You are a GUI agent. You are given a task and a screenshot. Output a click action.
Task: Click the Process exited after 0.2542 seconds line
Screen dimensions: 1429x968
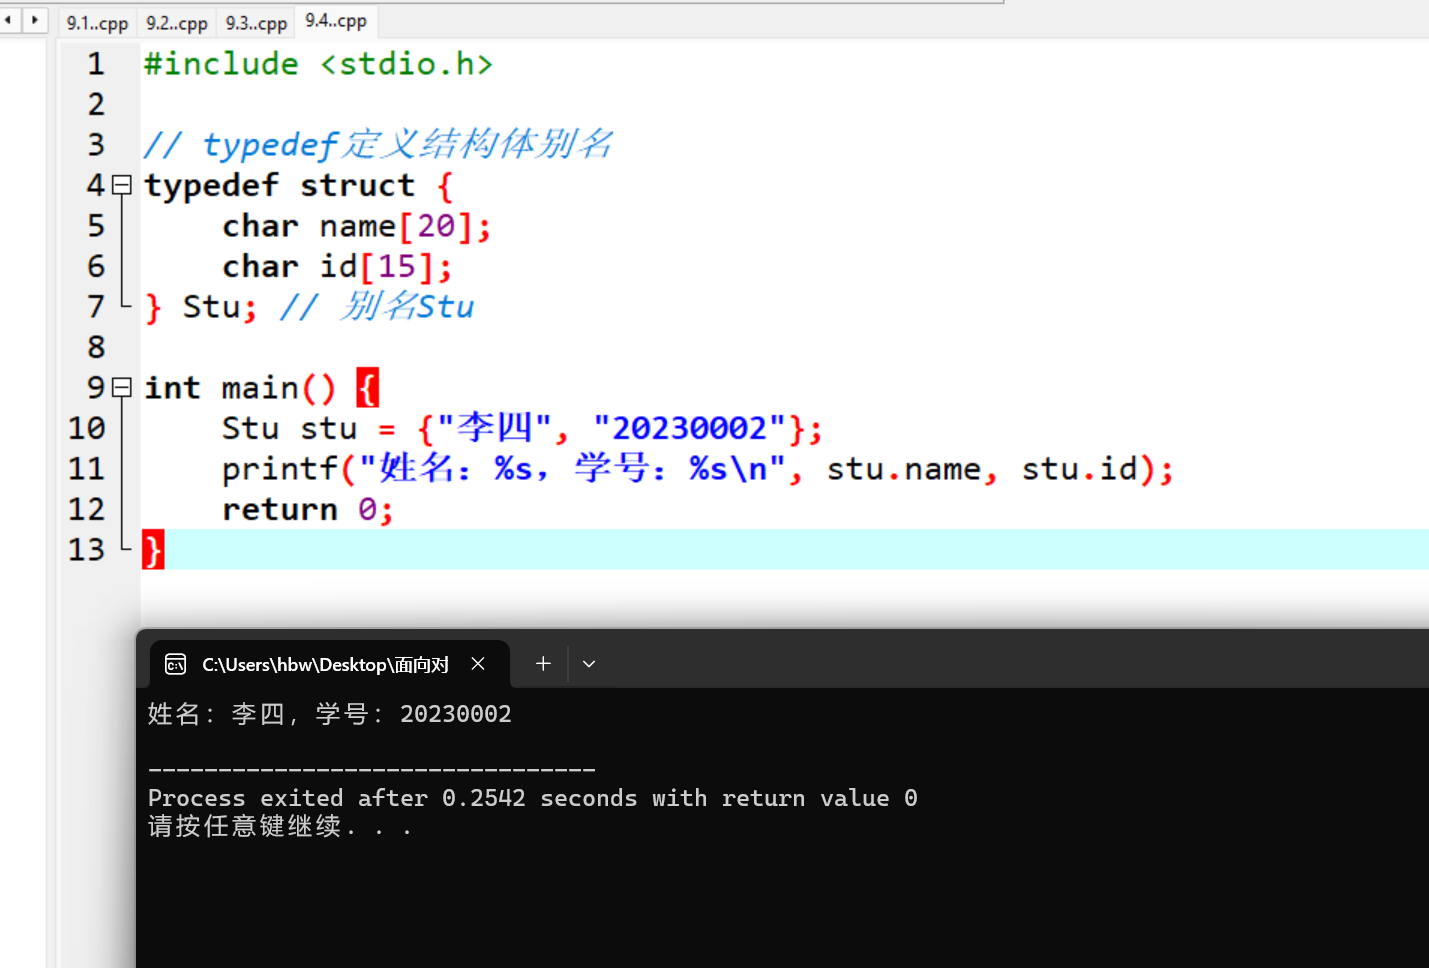pyautogui.click(x=533, y=798)
